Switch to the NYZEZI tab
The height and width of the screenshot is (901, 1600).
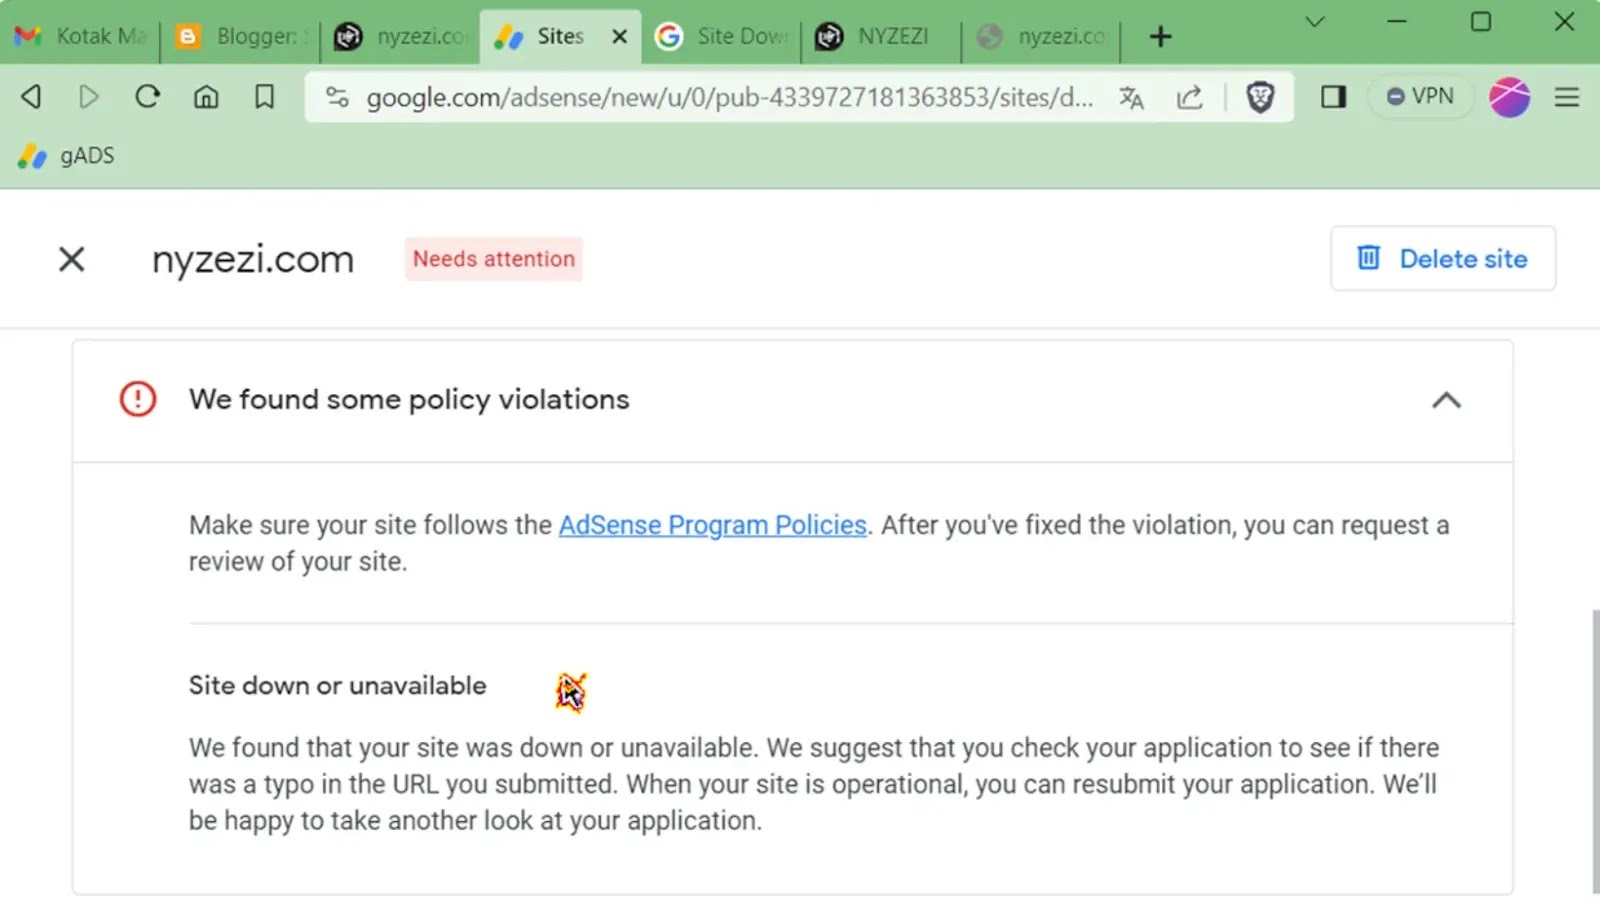pos(880,37)
